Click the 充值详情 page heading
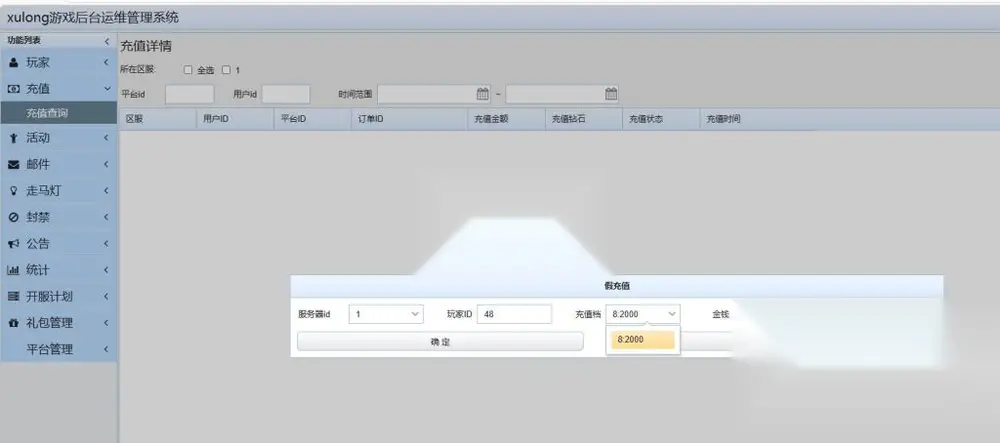Viewport: 1000px width, 443px height. (x=146, y=46)
